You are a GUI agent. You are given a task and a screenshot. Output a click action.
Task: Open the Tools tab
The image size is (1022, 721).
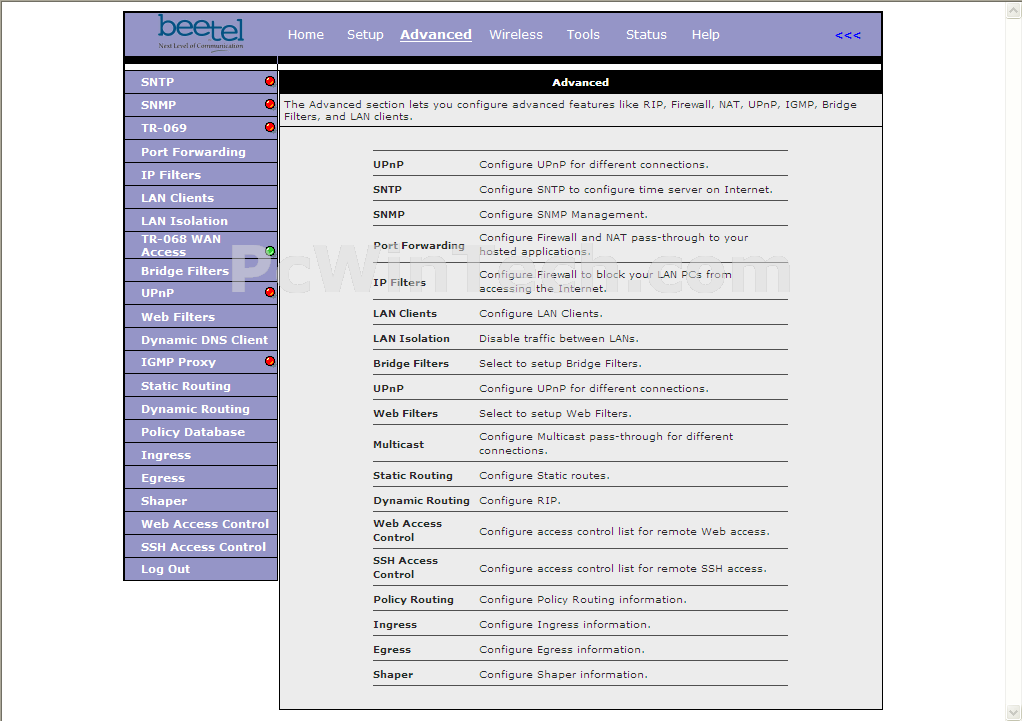(x=583, y=35)
